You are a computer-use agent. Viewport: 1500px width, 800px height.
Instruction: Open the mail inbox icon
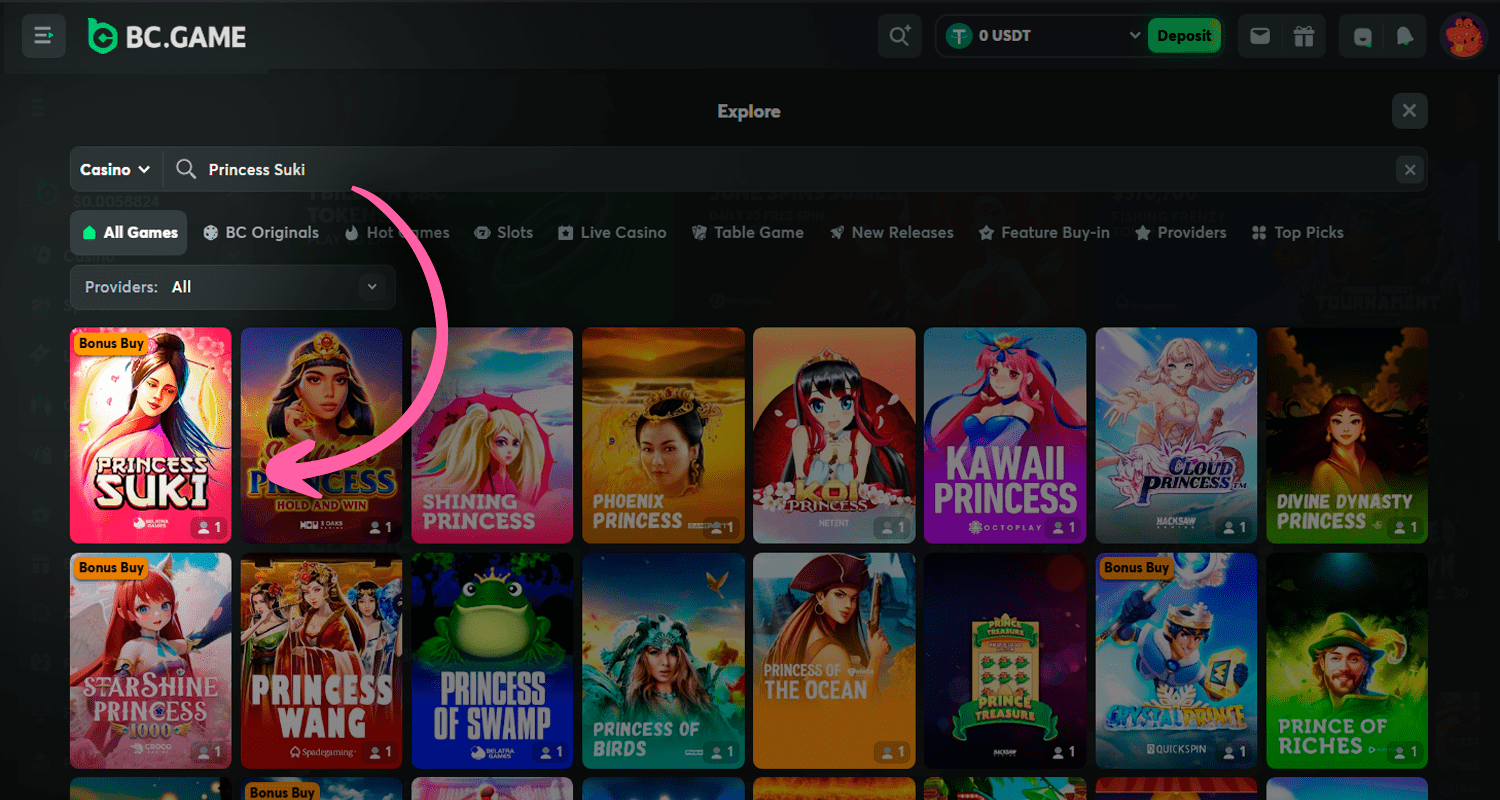pyautogui.click(x=1260, y=36)
